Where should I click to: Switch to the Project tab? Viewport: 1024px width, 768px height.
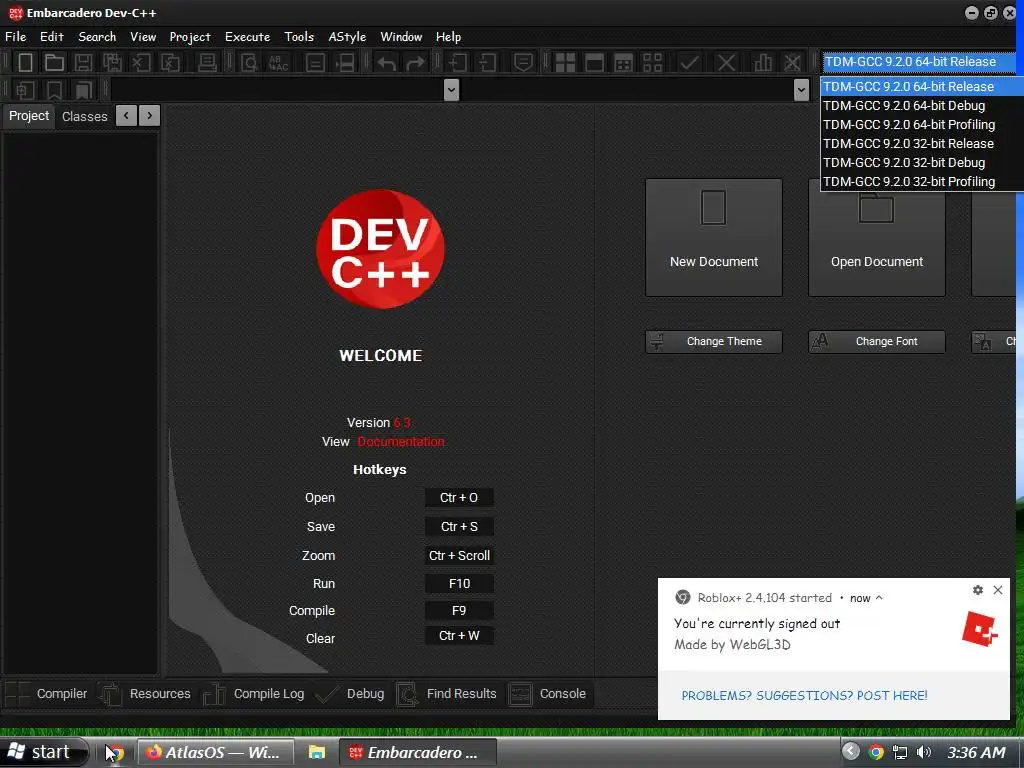click(x=29, y=116)
